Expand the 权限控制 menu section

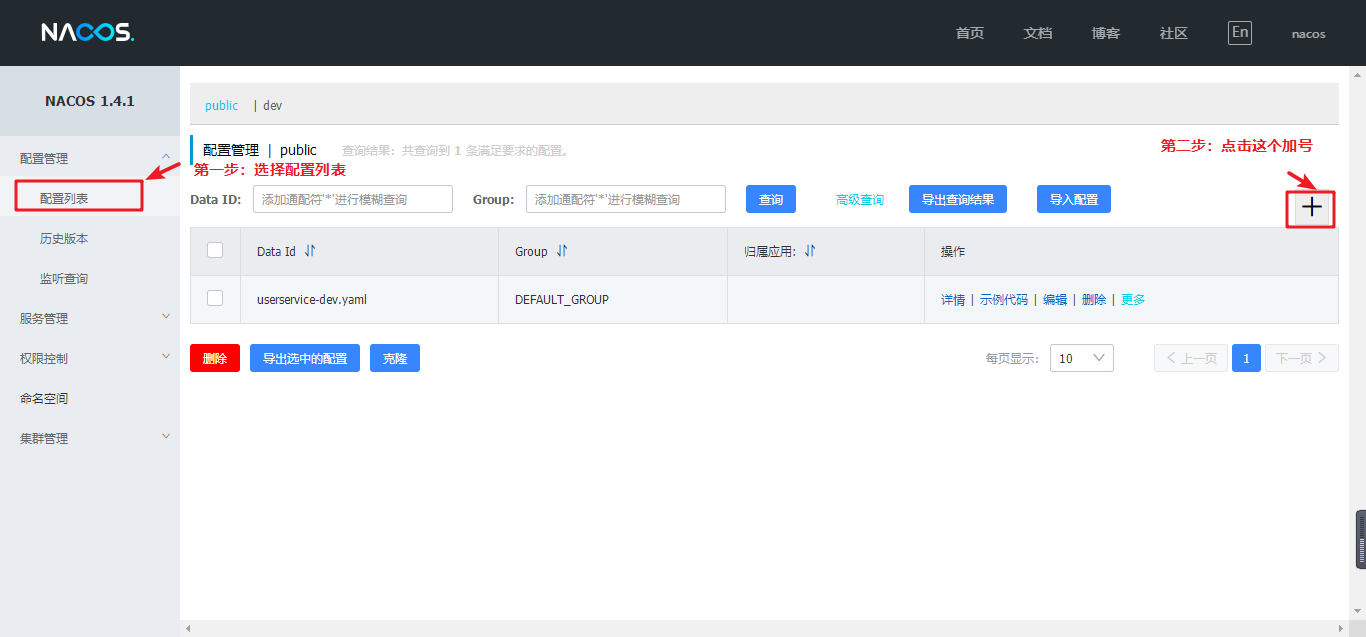(x=166, y=356)
